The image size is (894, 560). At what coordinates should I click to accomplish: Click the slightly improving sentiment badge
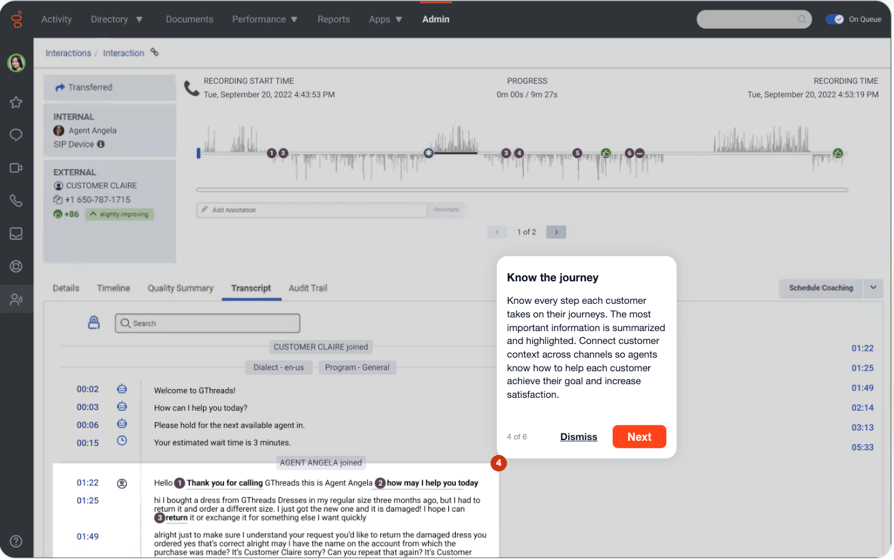120,214
